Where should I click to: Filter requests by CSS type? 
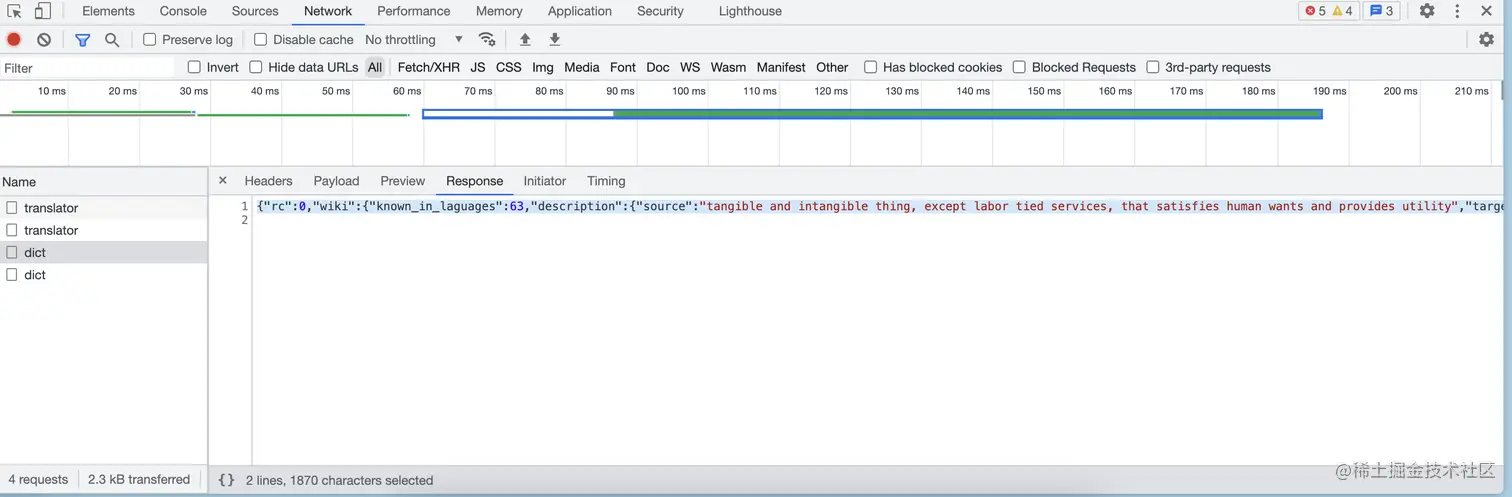tap(509, 67)
